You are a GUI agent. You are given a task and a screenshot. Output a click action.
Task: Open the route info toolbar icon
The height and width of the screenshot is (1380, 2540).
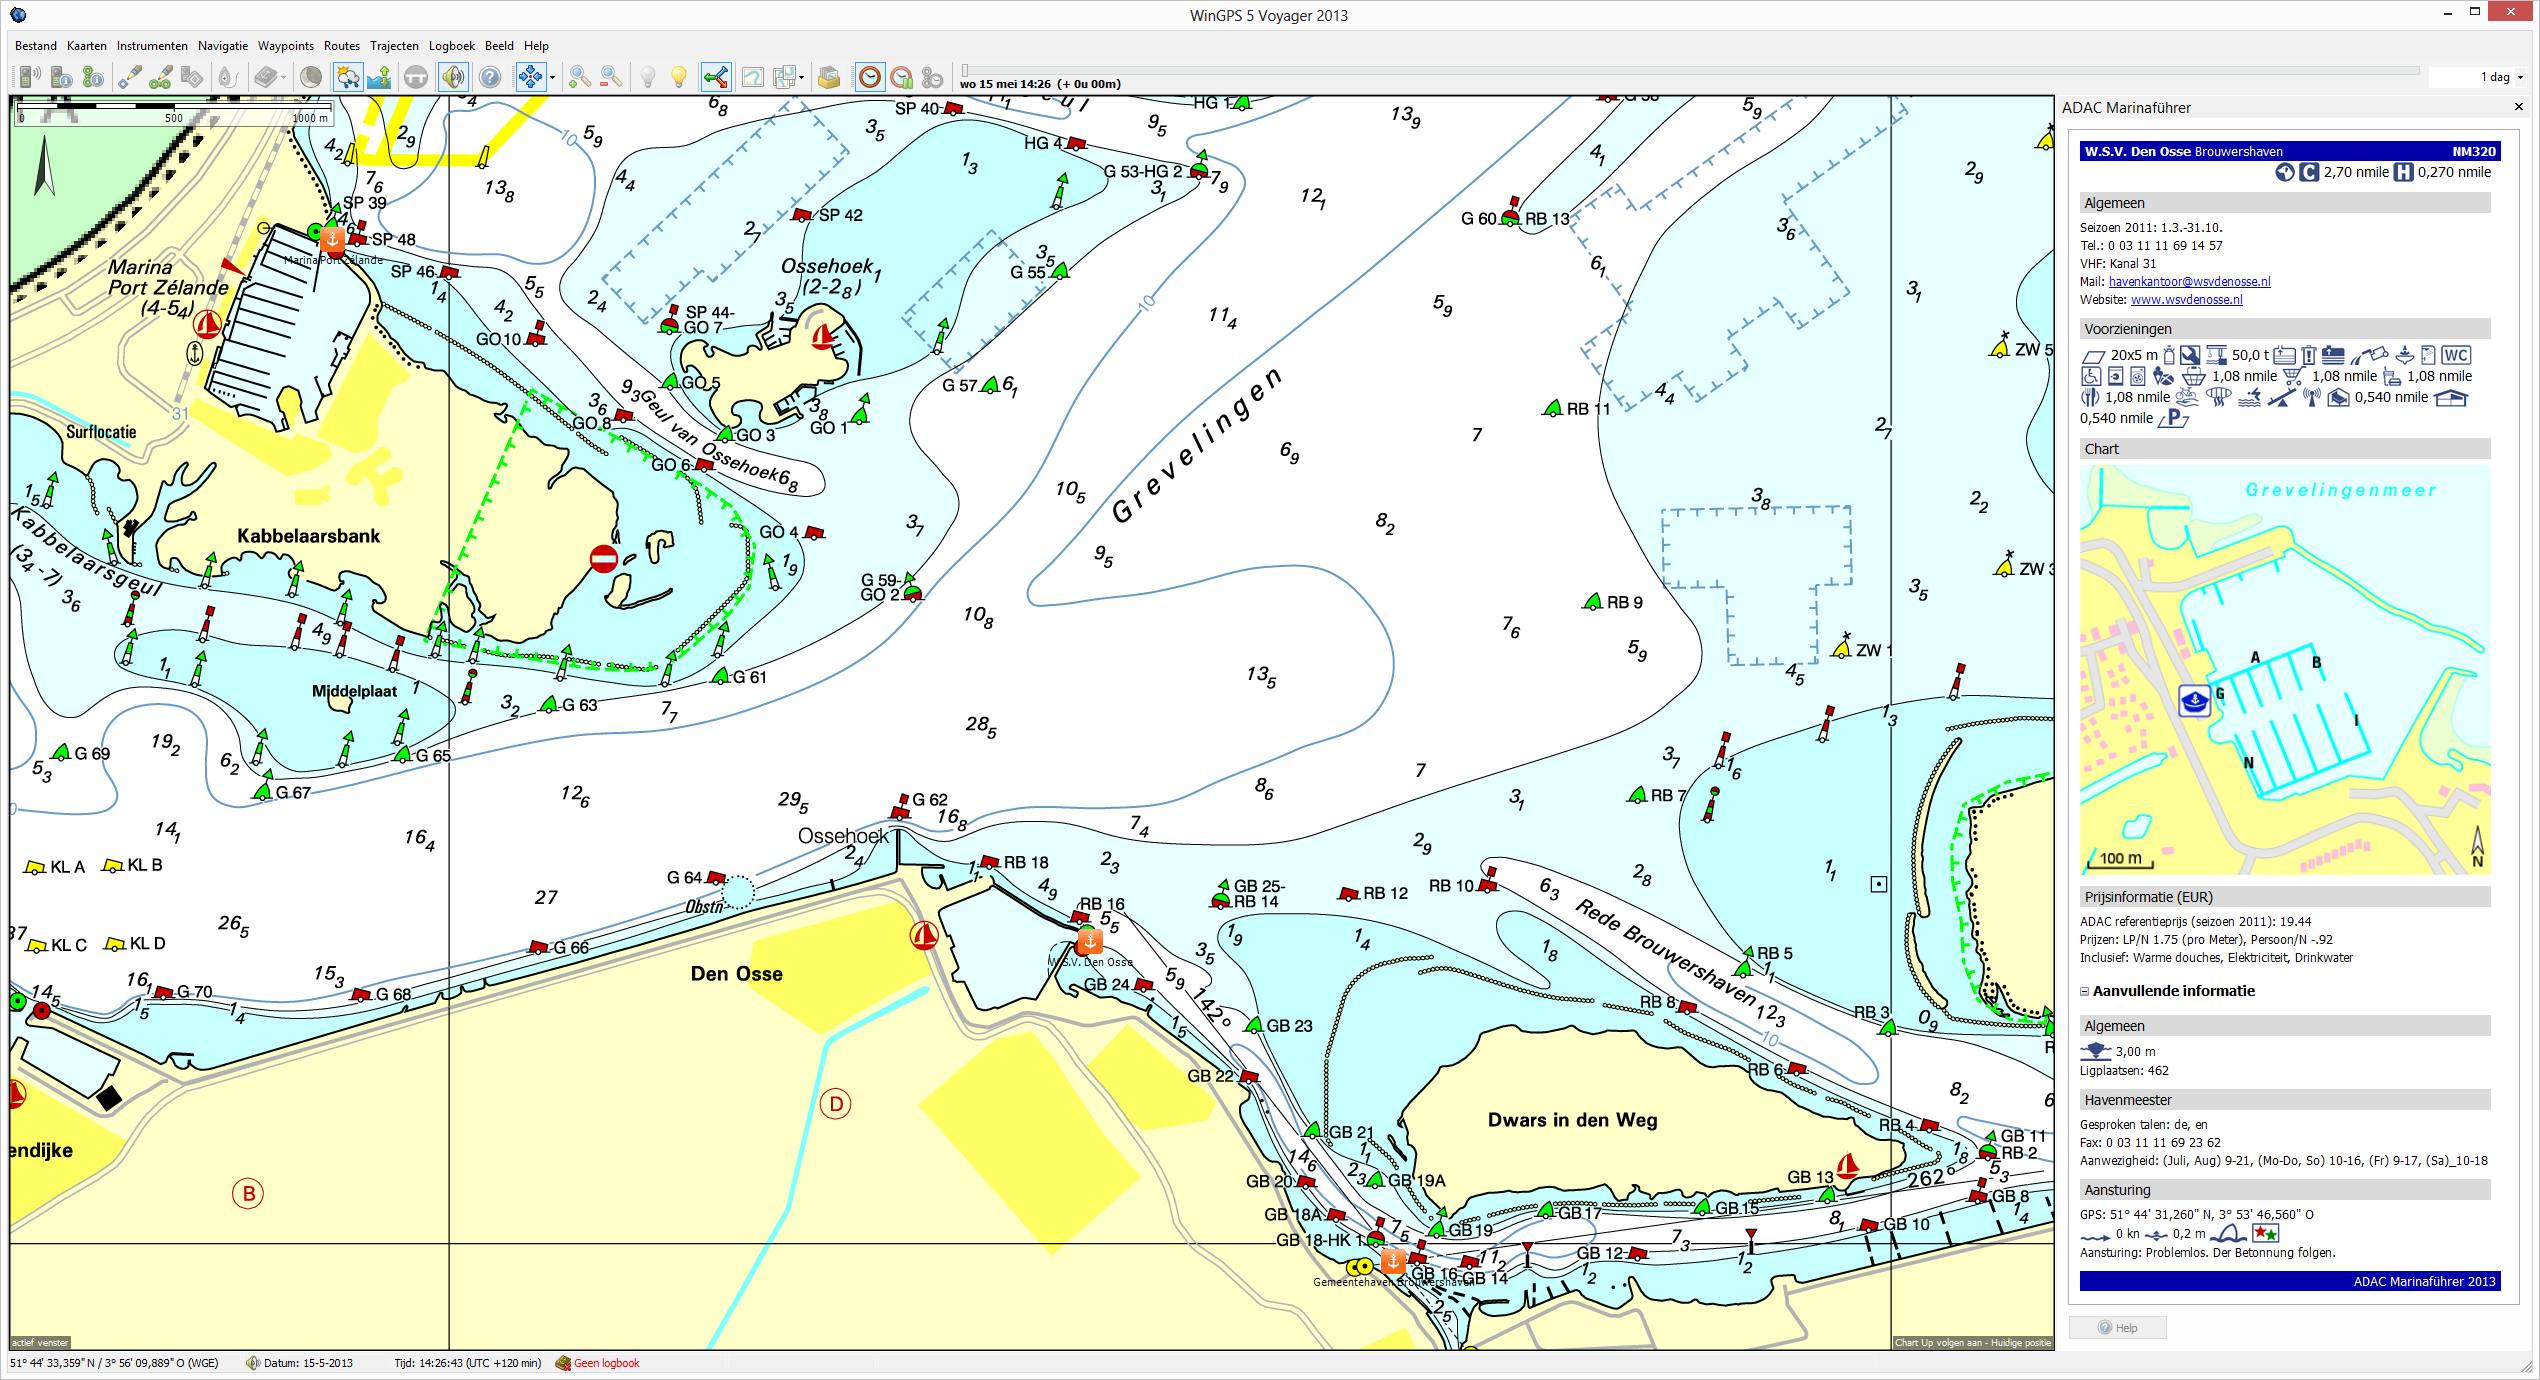coord(93,77)
